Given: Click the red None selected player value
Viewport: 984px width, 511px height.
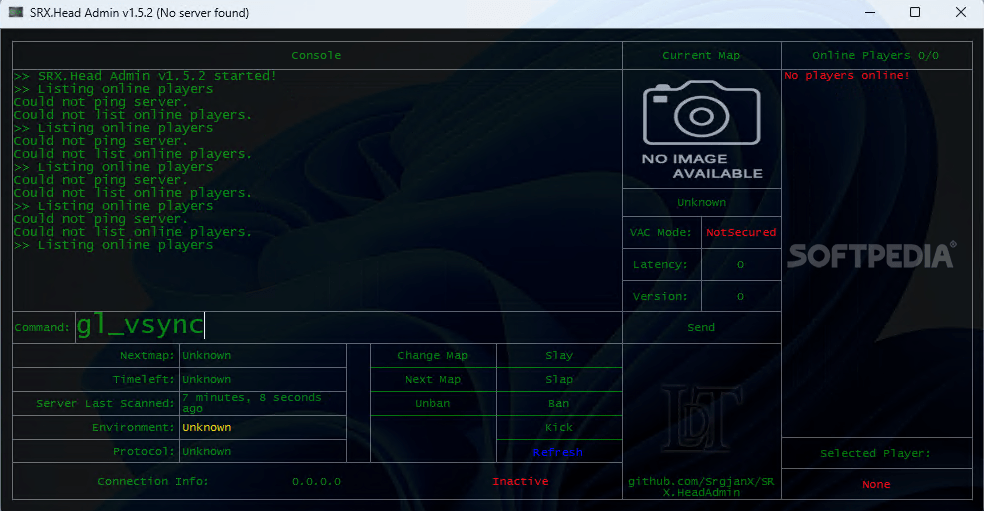Looking at the screenshot, I should [x=876, y=484].
